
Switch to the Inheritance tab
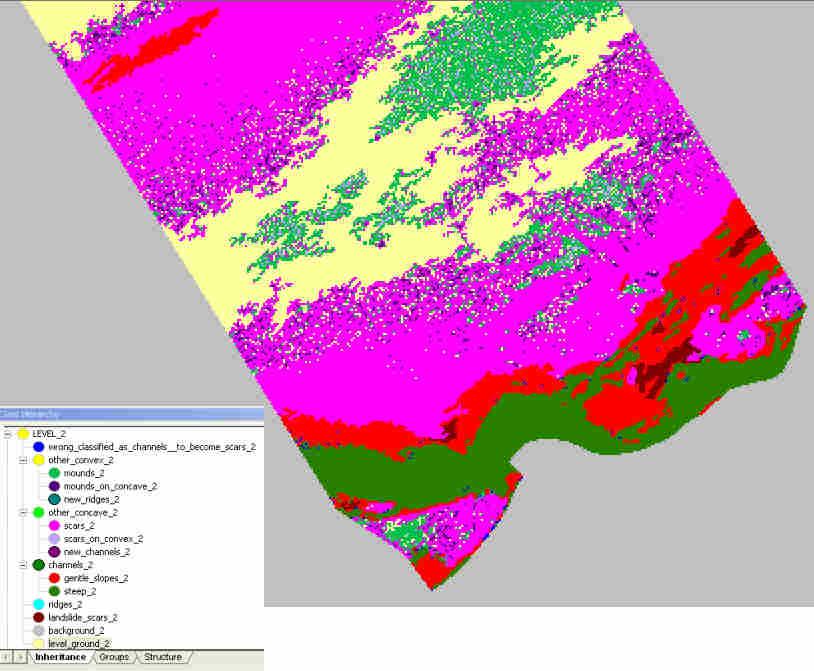[60, 657]
